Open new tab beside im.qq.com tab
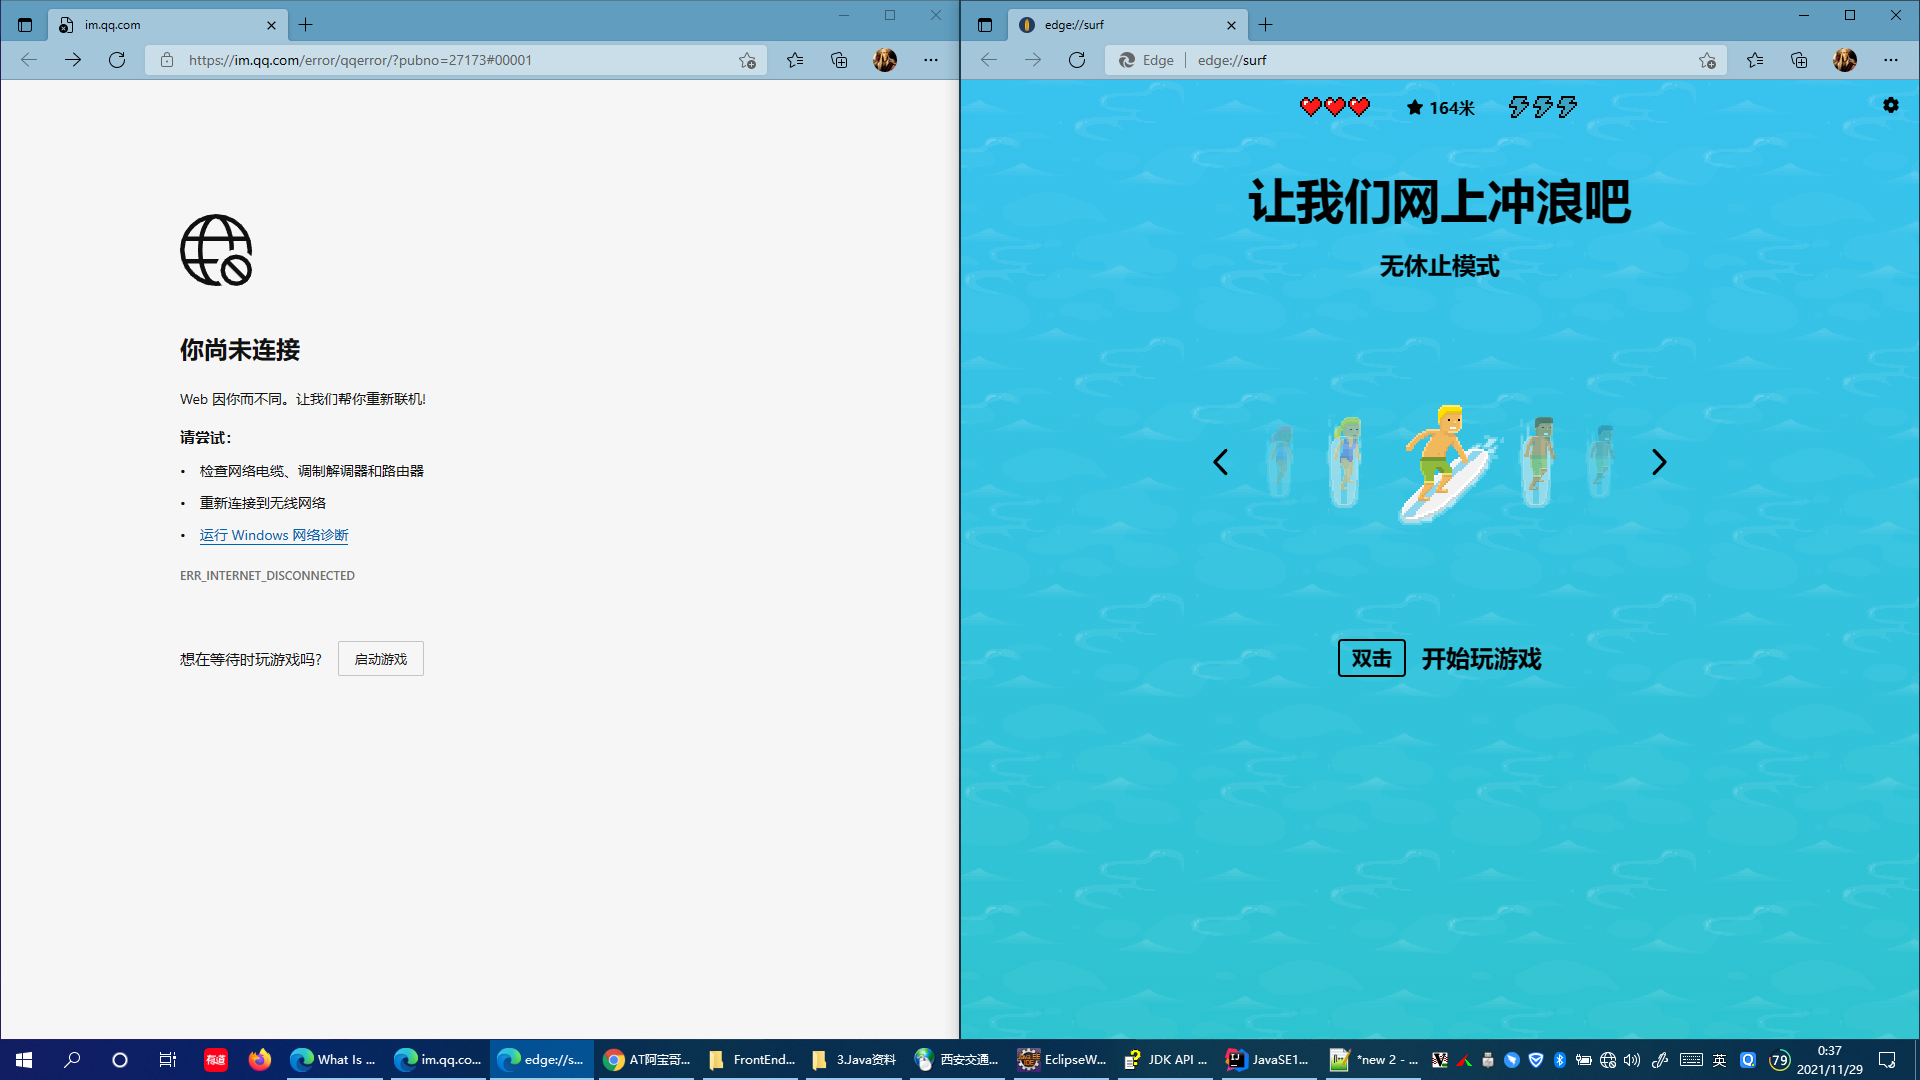 coord(306,25)
